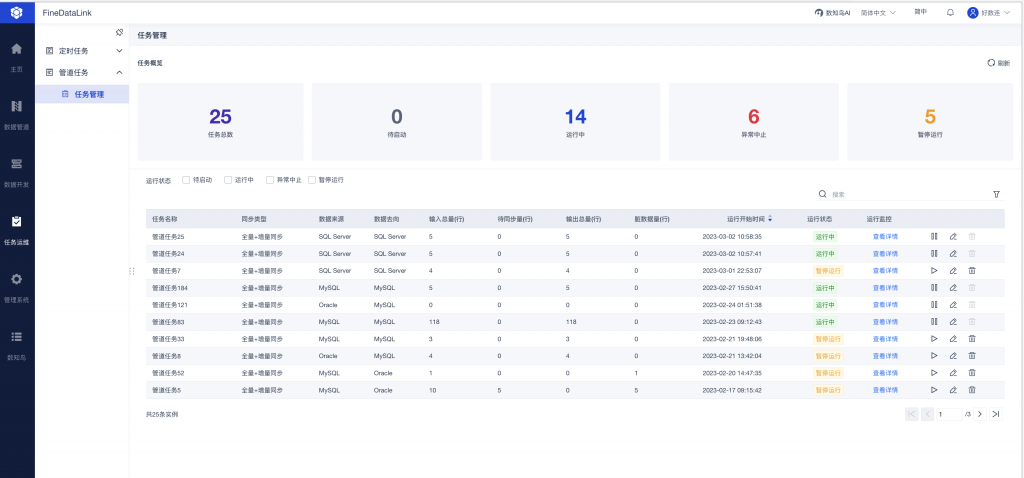Click the task search field
This screenshot has height=478, width=1024.
click(x=910, y=195)
